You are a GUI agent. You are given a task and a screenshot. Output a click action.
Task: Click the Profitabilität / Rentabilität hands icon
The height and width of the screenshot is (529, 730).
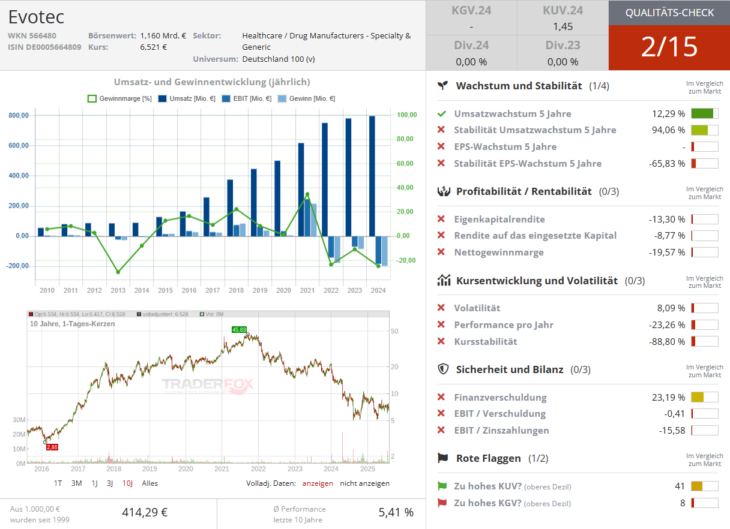[x=444, y=191]
